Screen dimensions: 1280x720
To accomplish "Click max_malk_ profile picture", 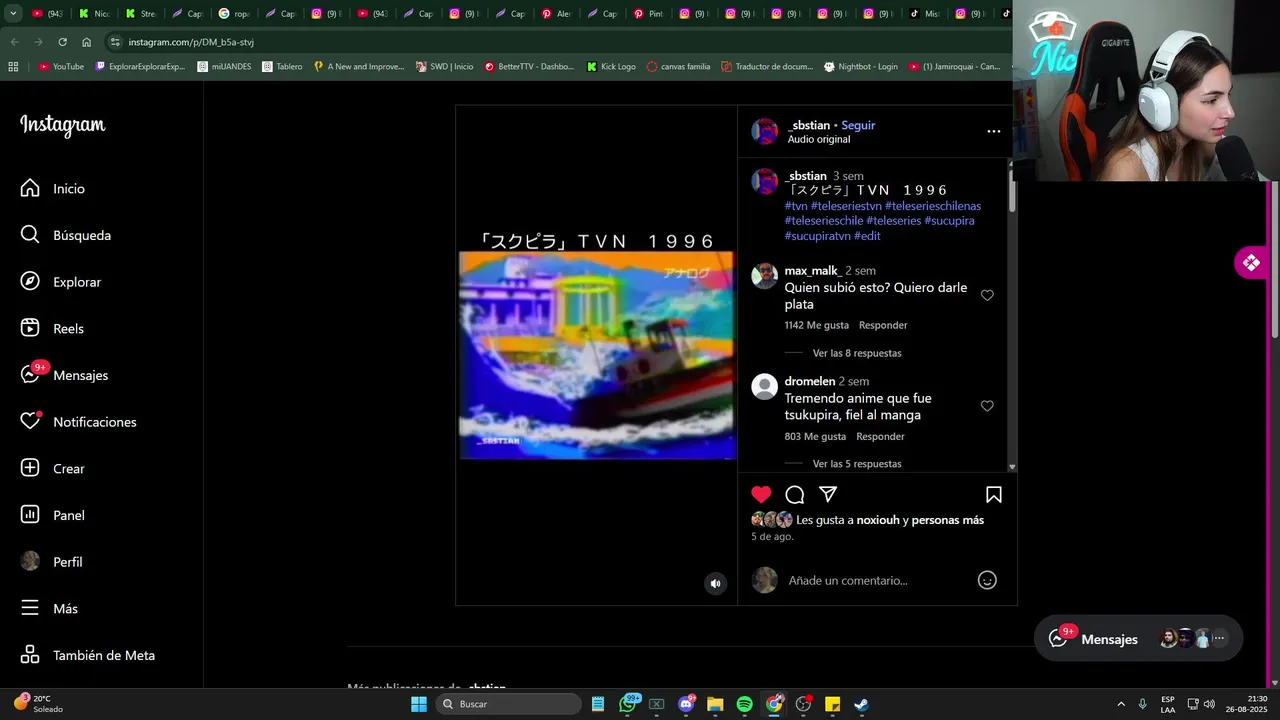I will click(x=764, y=276).
